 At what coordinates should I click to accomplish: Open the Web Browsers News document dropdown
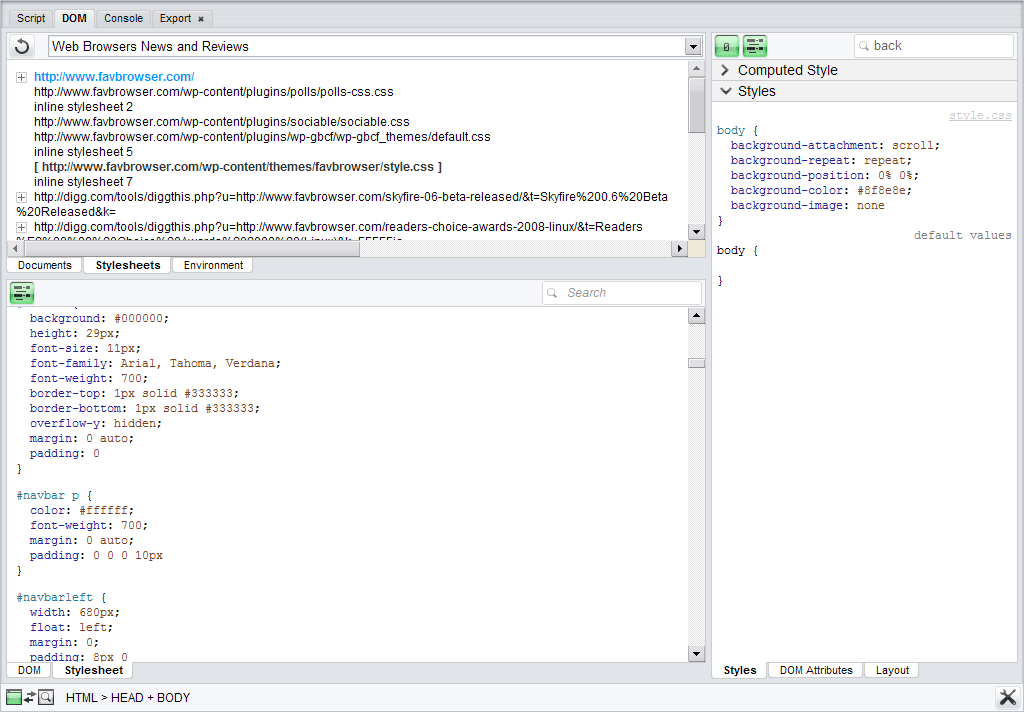click(x=693, y=47)
